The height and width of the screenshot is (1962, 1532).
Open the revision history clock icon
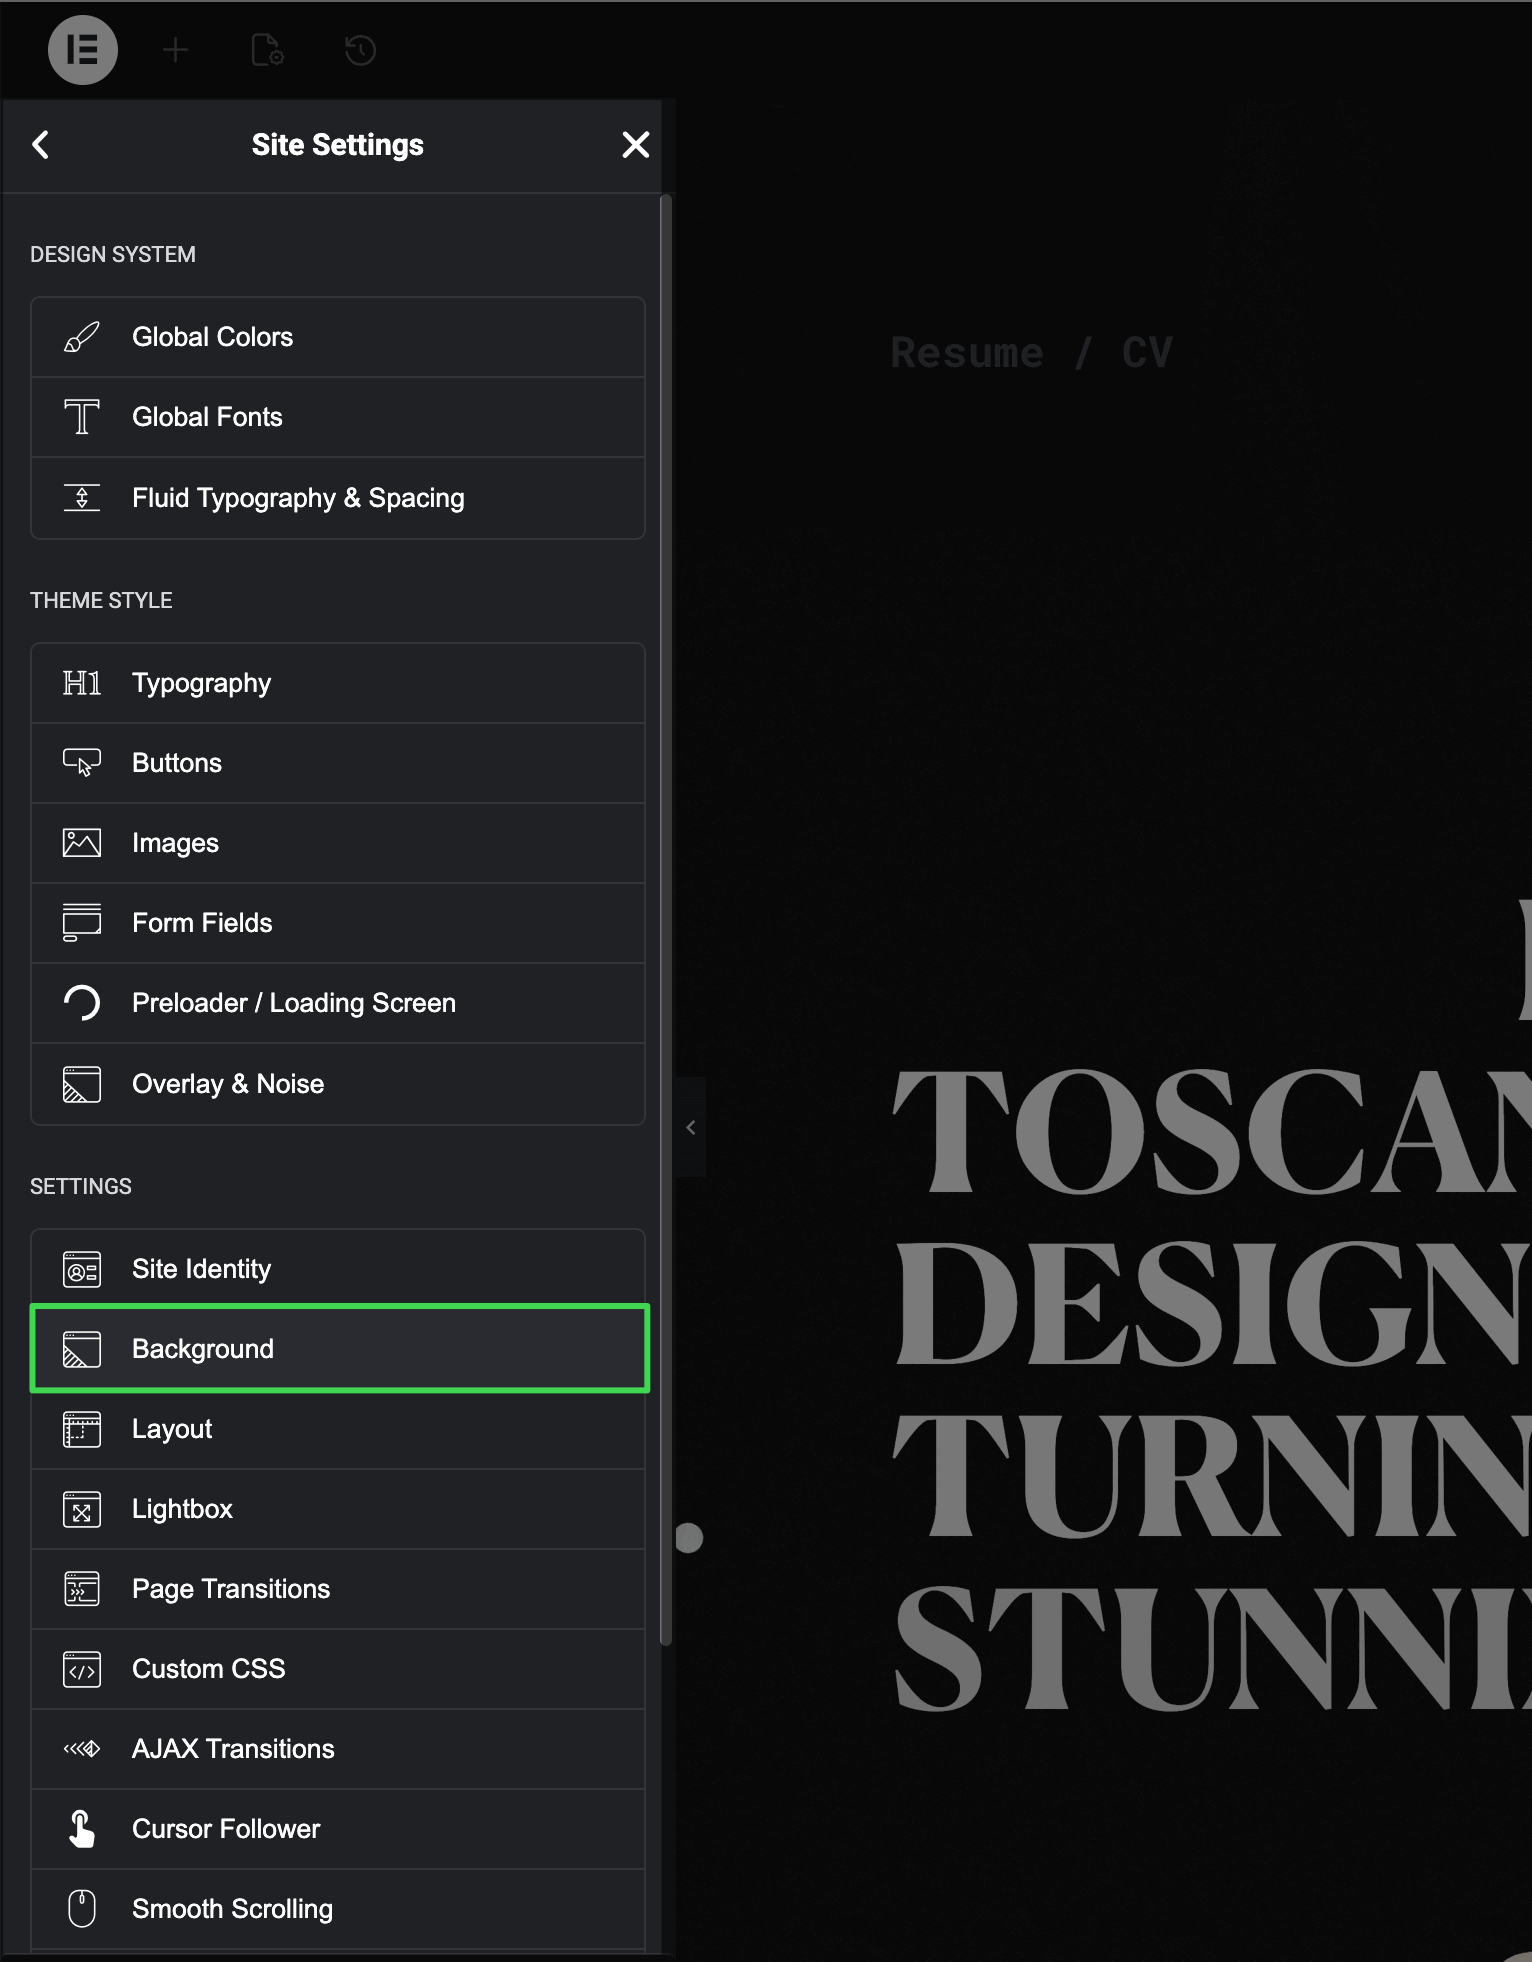360,50
